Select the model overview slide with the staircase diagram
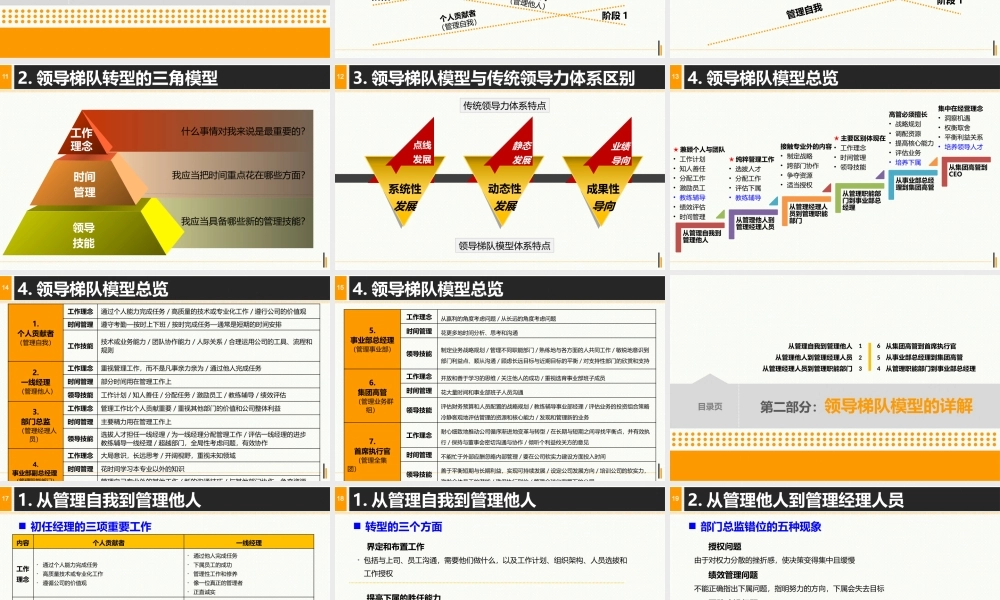1000x600 pixels. tap(835, 166)
